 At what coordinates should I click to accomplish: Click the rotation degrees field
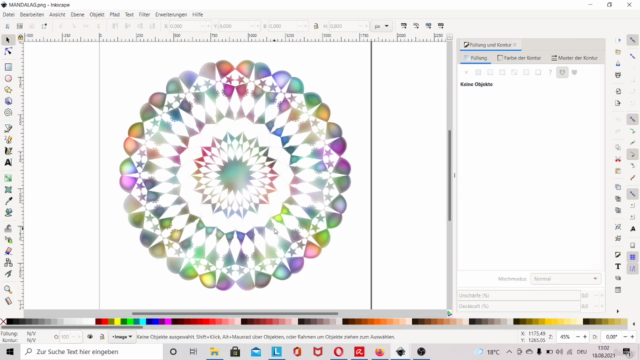(x=611, y=337)
